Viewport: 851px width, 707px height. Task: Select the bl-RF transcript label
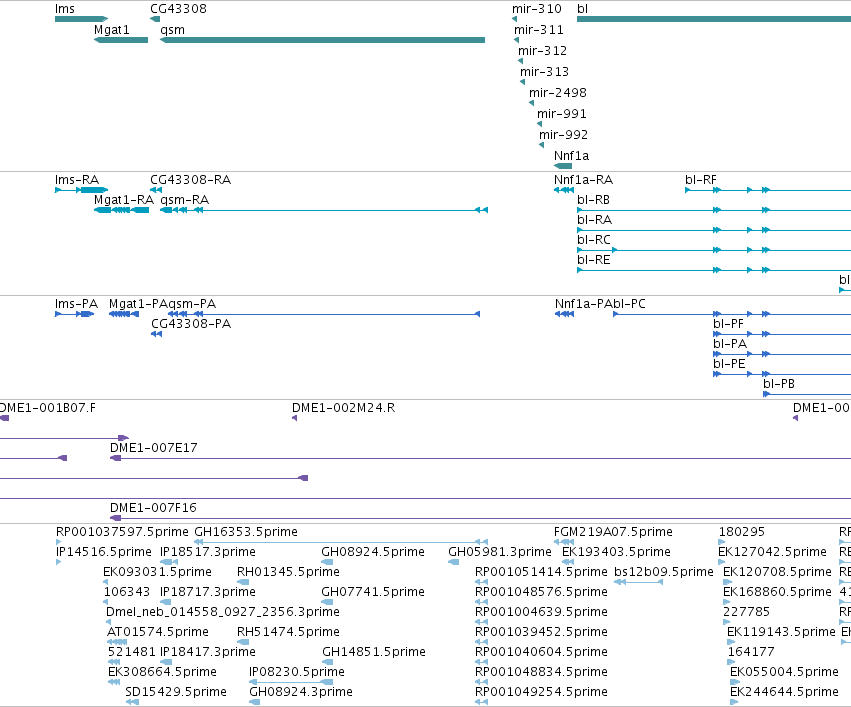(x=701, y=180)
